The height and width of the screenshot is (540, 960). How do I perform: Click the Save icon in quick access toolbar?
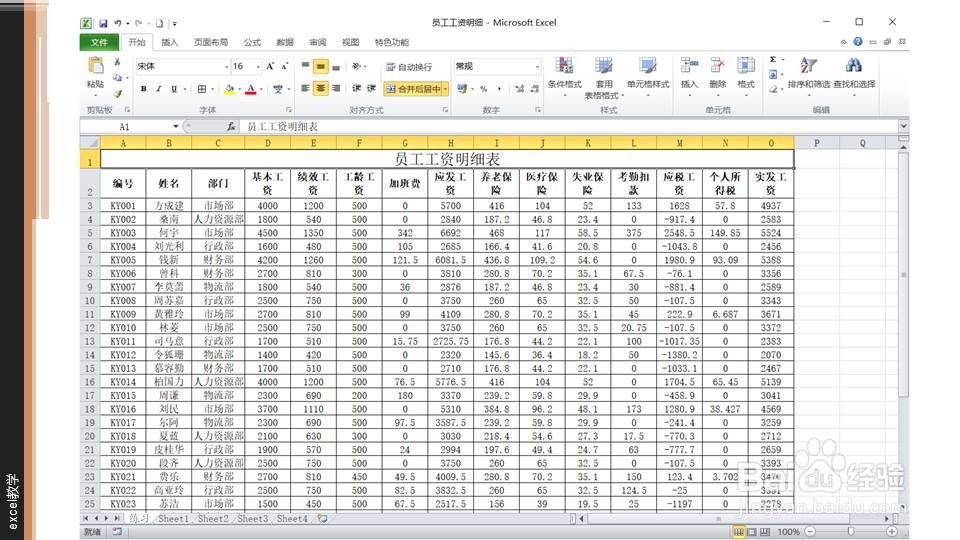click(x=103, y=23)
